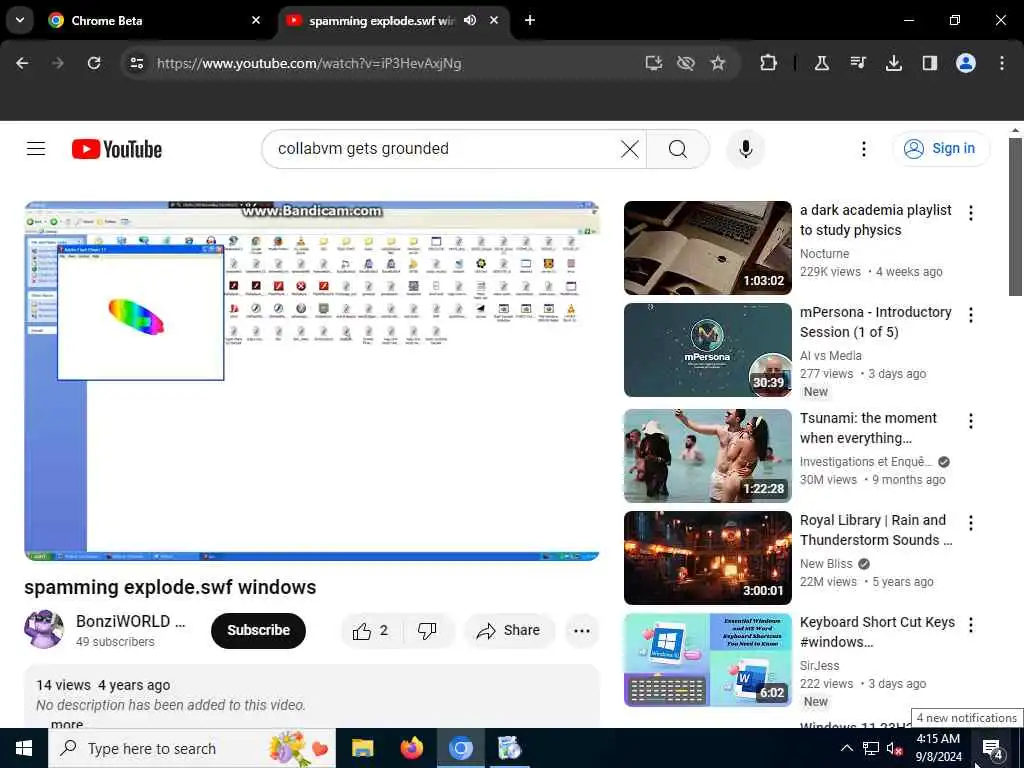Open the YouTube hamburger guide menu
1024x768 pixels.
36,149
